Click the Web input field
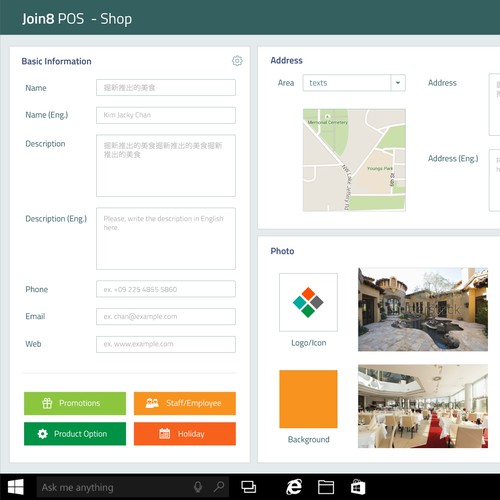This screenshot has width=500, height=500. pos(166,344)
